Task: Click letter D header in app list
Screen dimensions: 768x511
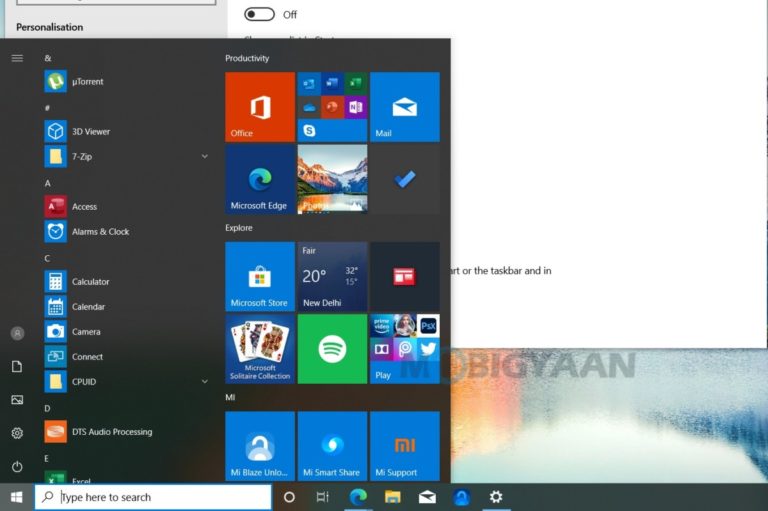Action: [47, 409]
